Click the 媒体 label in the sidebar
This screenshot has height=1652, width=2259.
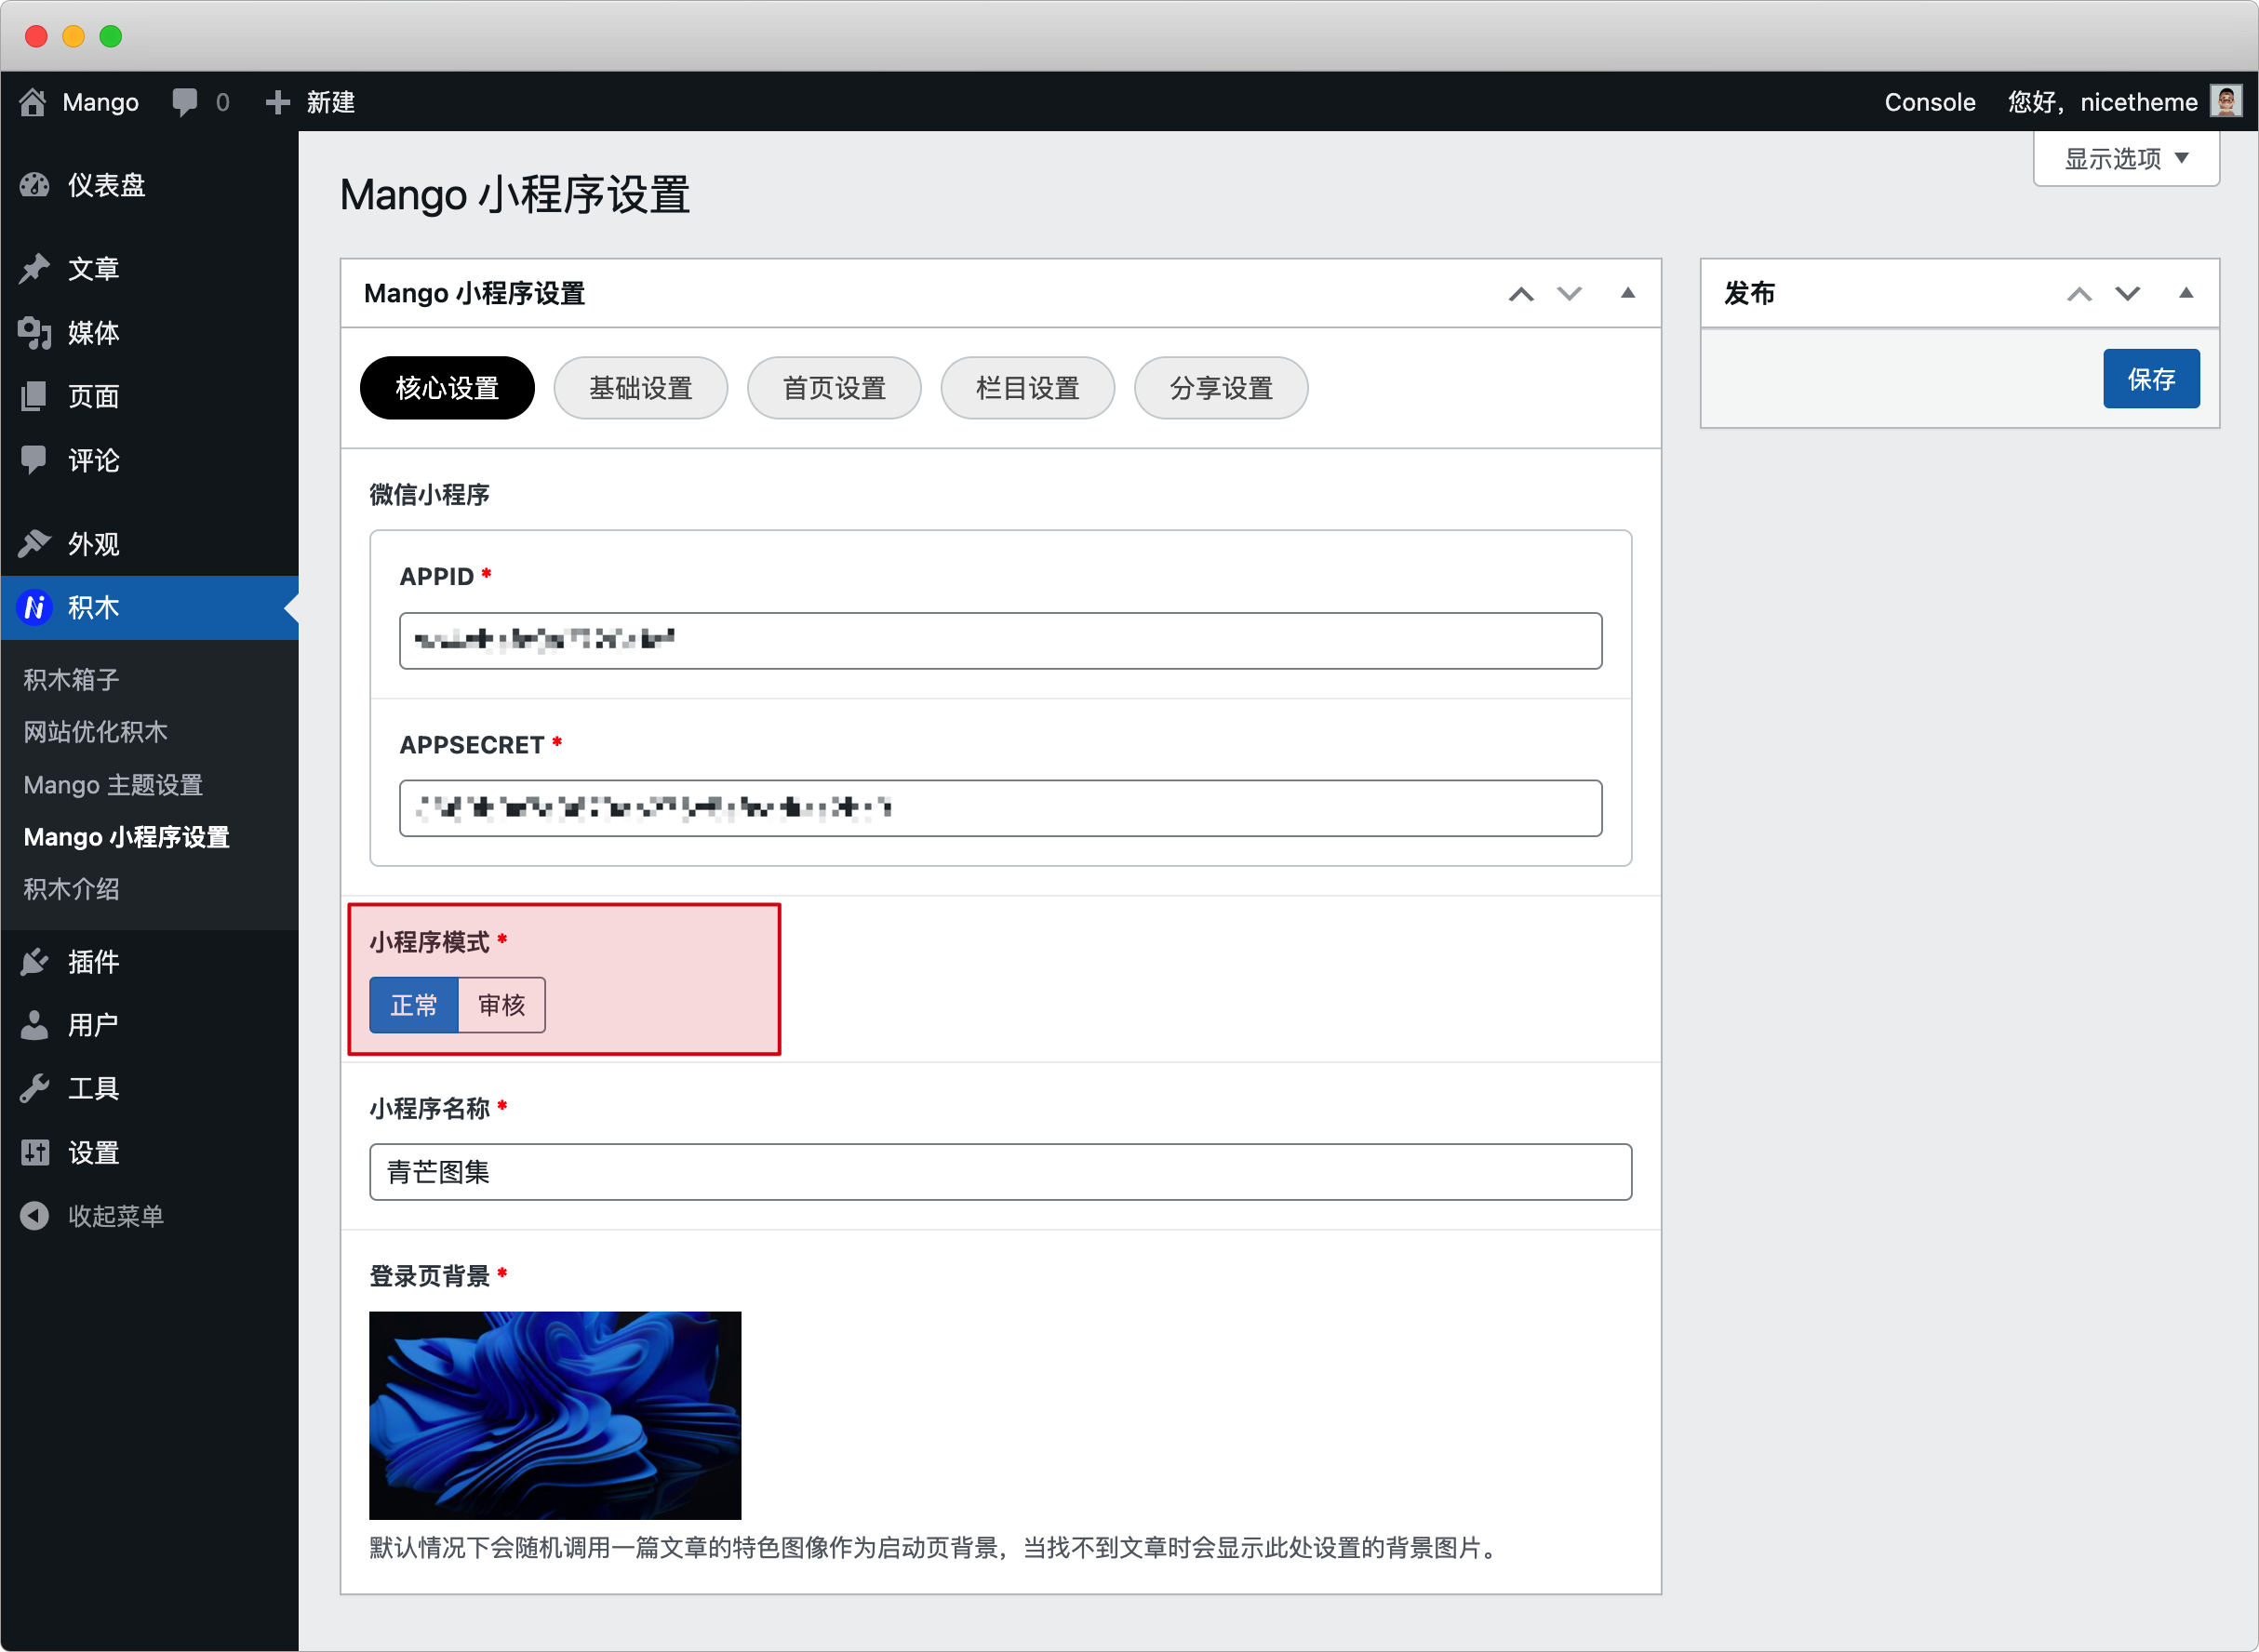pyautogui.click(x=93, y=332)
